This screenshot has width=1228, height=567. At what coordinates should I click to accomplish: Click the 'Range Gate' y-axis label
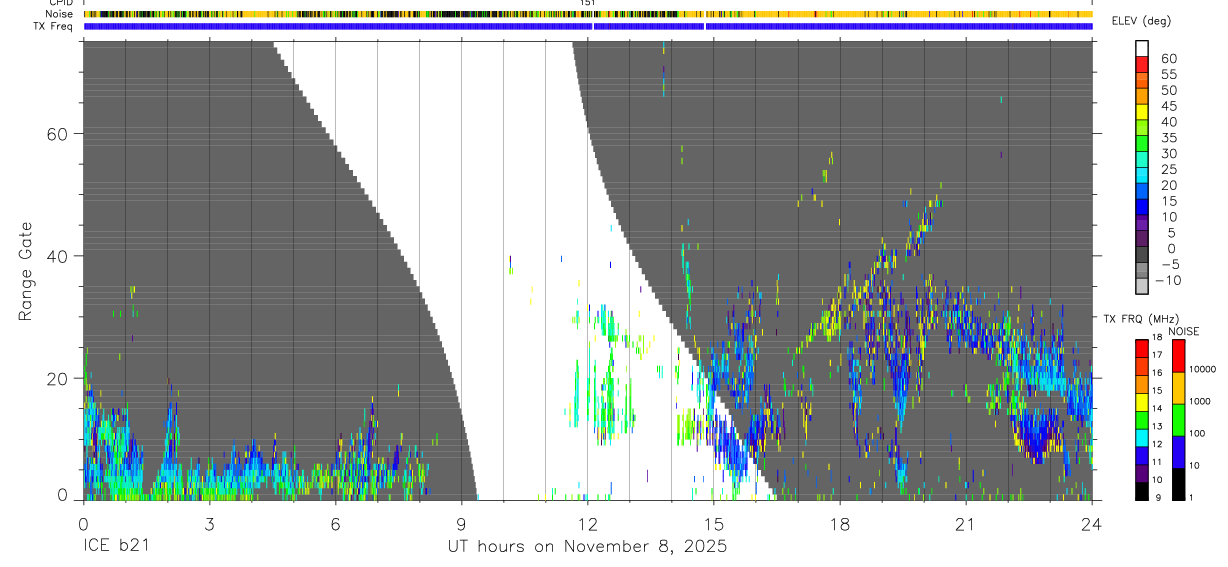[x=25, y=271]
